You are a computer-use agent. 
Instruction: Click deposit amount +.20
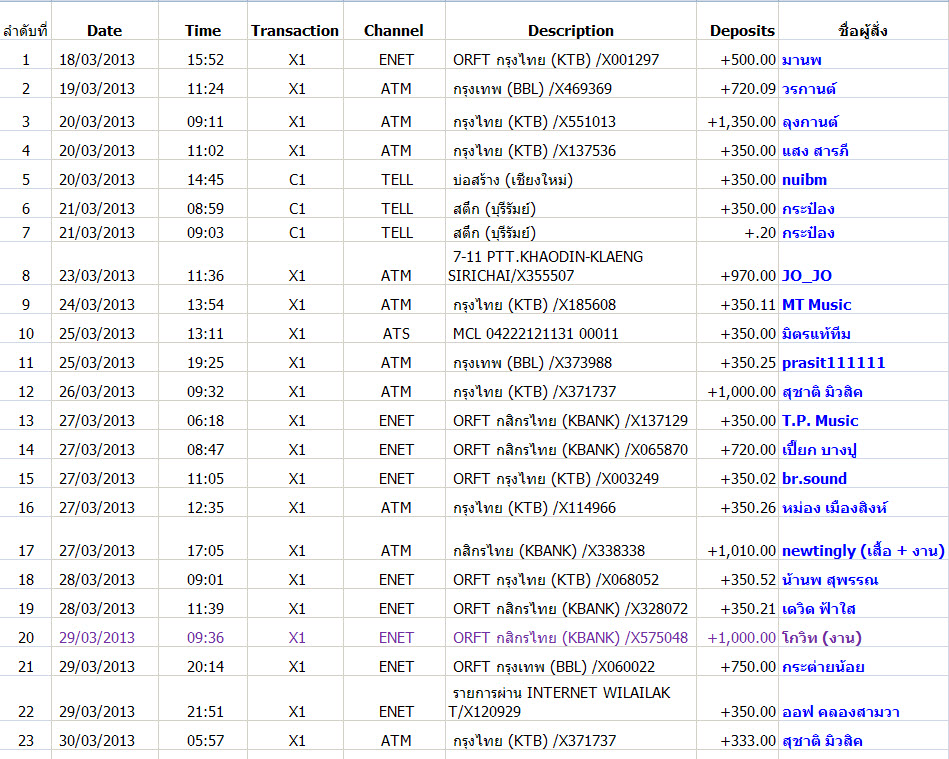coord(760,233)
